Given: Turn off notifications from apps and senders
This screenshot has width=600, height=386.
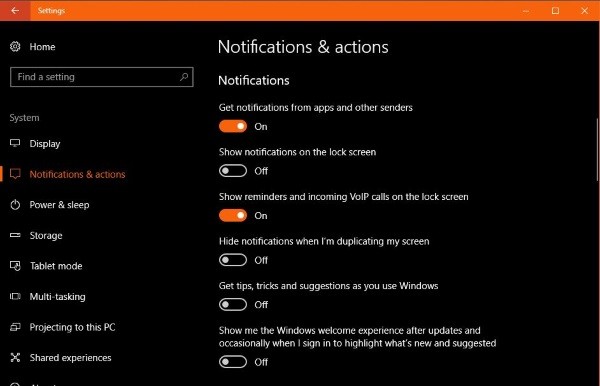Looking at the screenshot, I should point(233,126).
